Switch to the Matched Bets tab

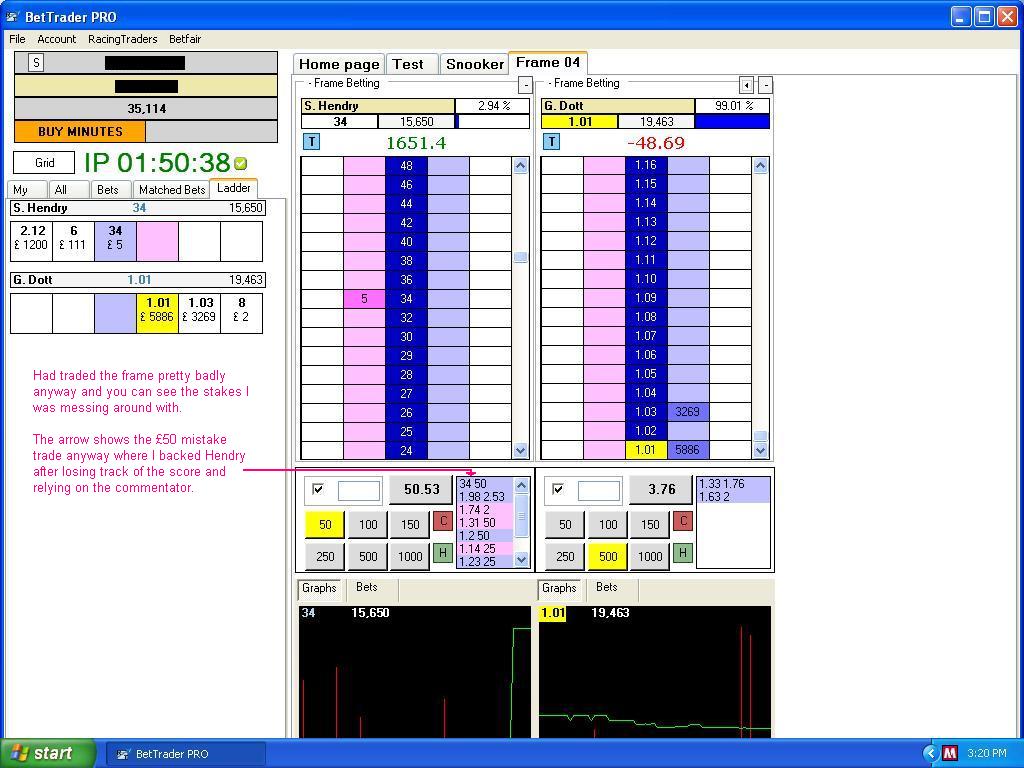172,189
